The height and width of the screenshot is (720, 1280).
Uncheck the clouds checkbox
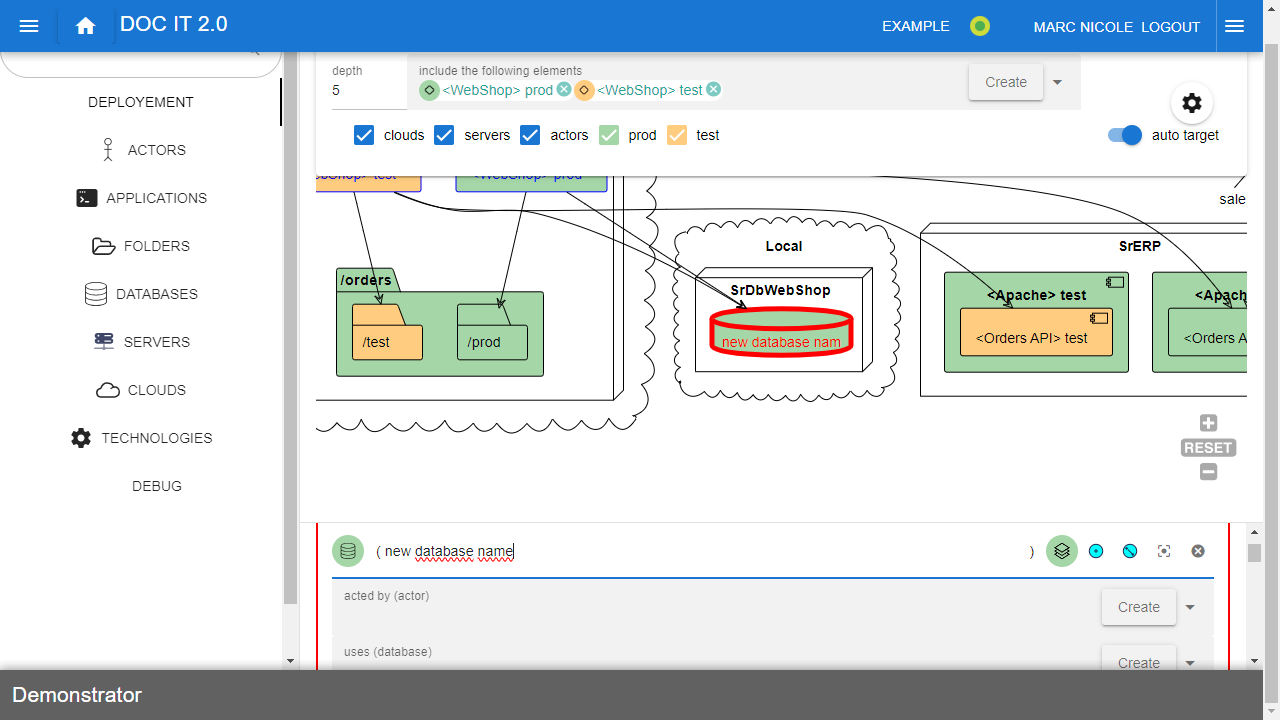(x=364, y=135)
